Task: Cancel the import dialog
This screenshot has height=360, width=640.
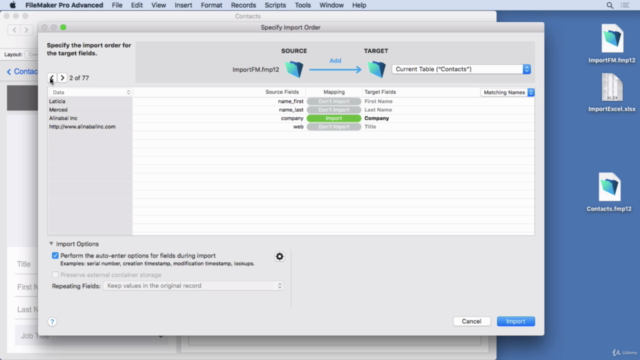Action: click(471, 321)
